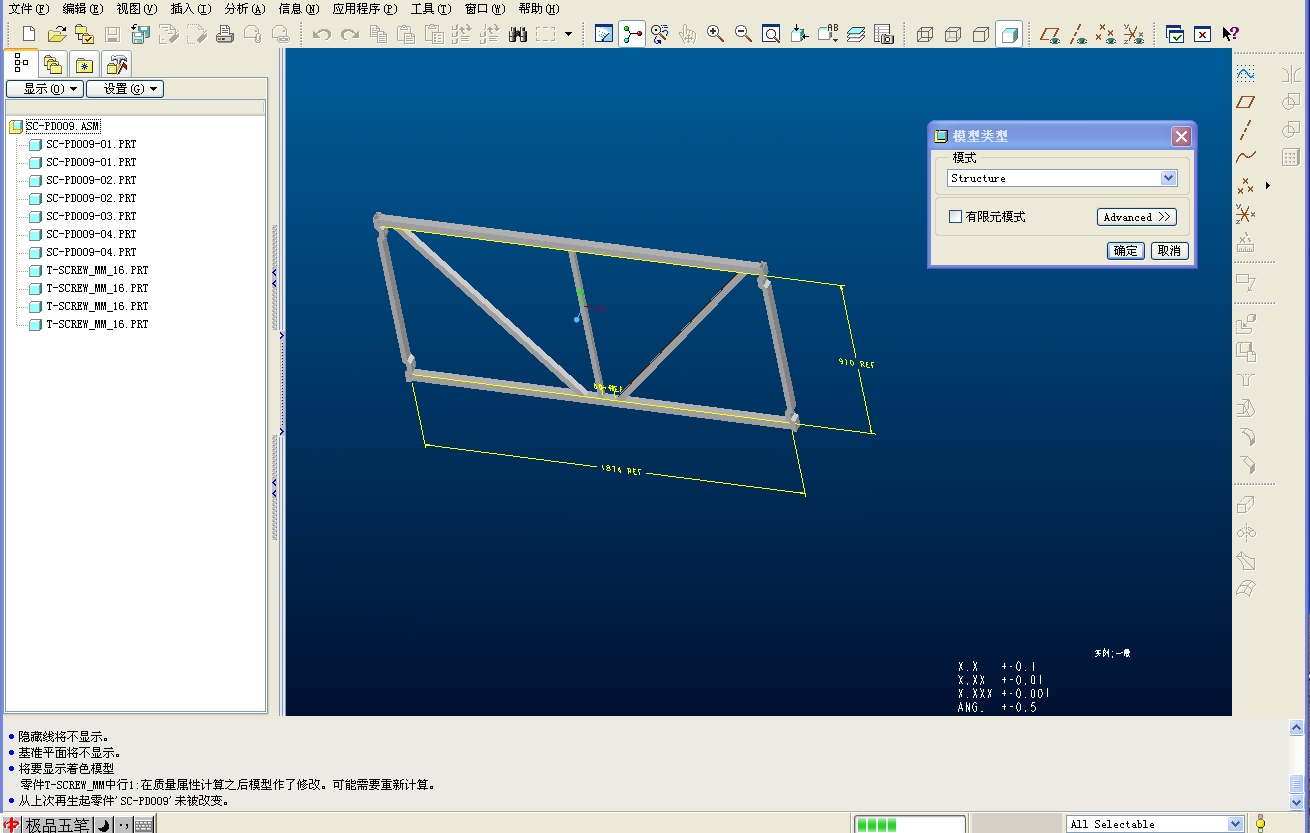
Task: Switch to the model tree tab
Action: click(x=21, y=63)
